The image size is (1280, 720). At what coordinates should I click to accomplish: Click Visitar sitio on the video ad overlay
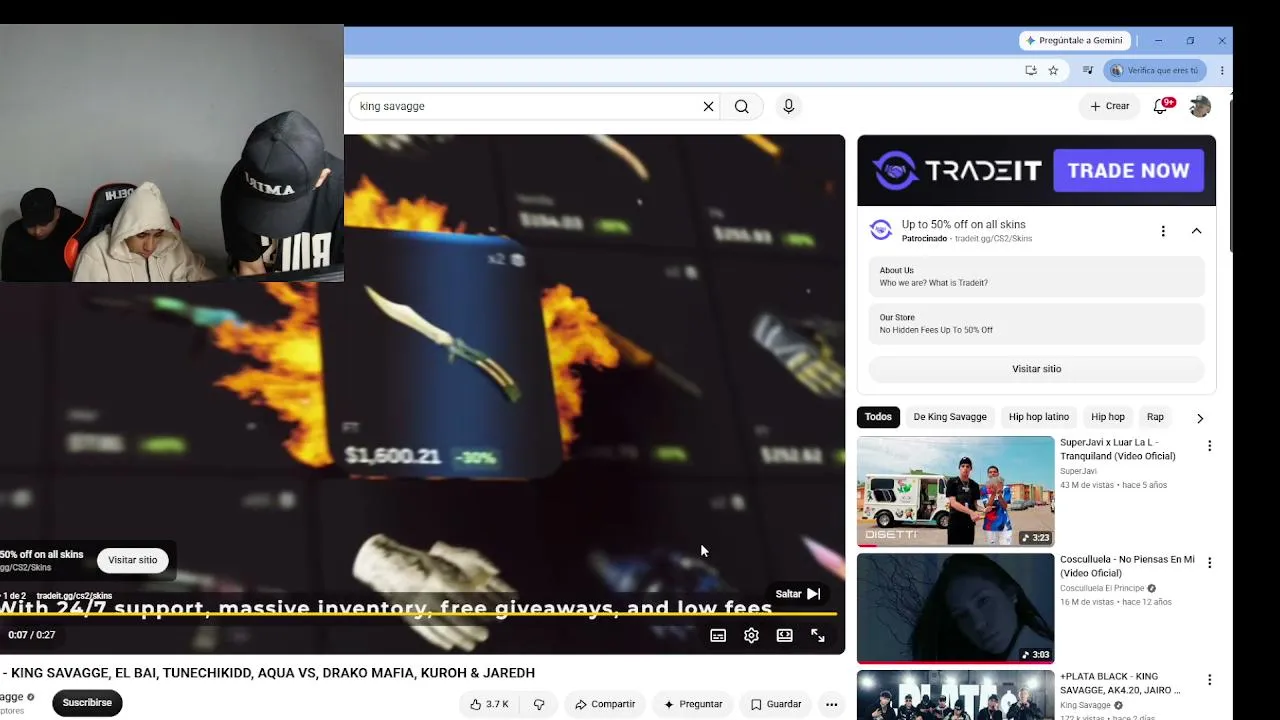coord(133,560)
